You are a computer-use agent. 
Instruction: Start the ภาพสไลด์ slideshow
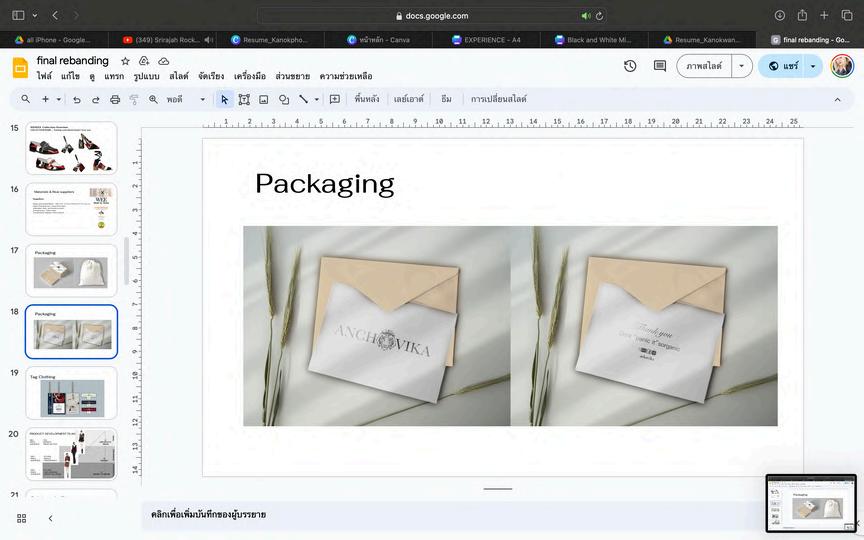tap(704, 66)
